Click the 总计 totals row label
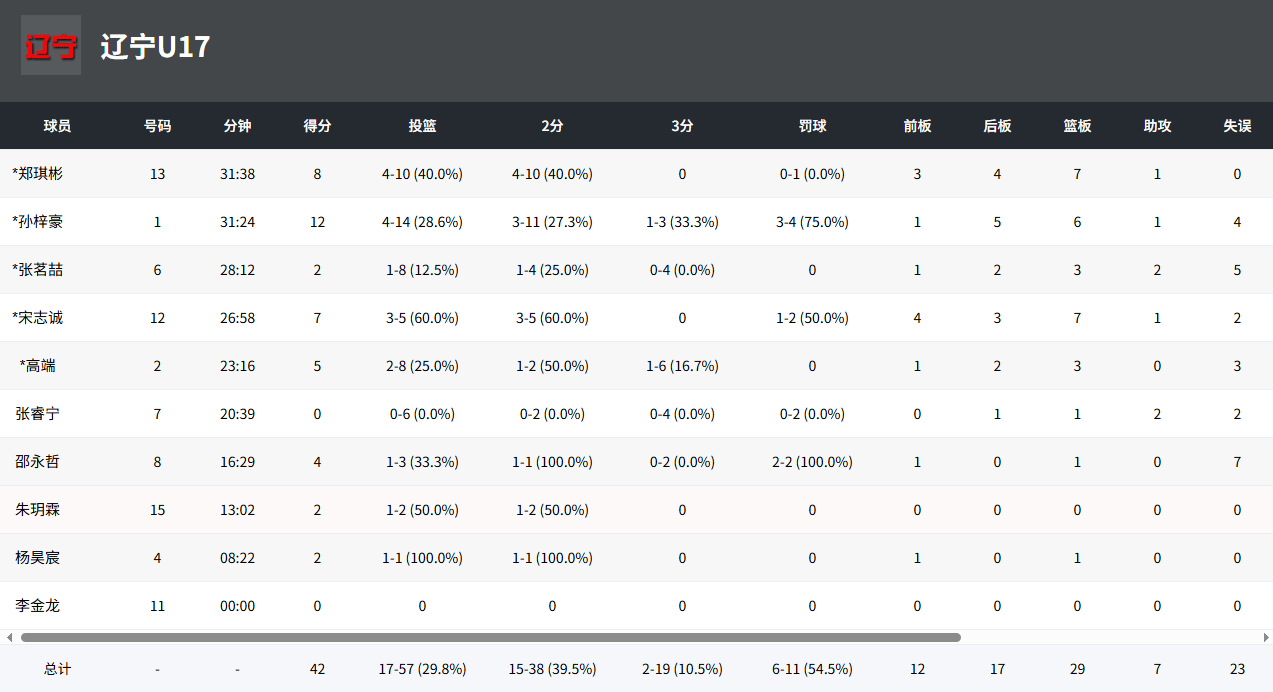Screen dimensions: 1273x692 [57, 669]
